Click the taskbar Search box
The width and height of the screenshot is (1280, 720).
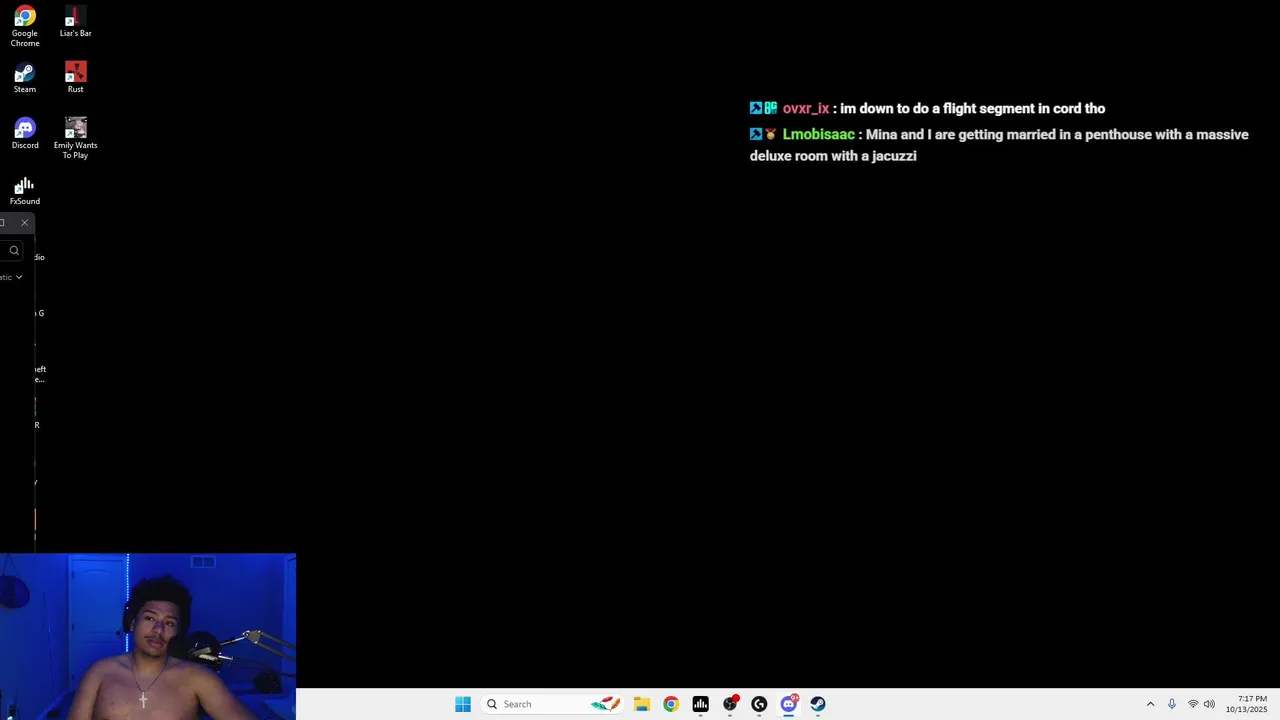(552, 704)
